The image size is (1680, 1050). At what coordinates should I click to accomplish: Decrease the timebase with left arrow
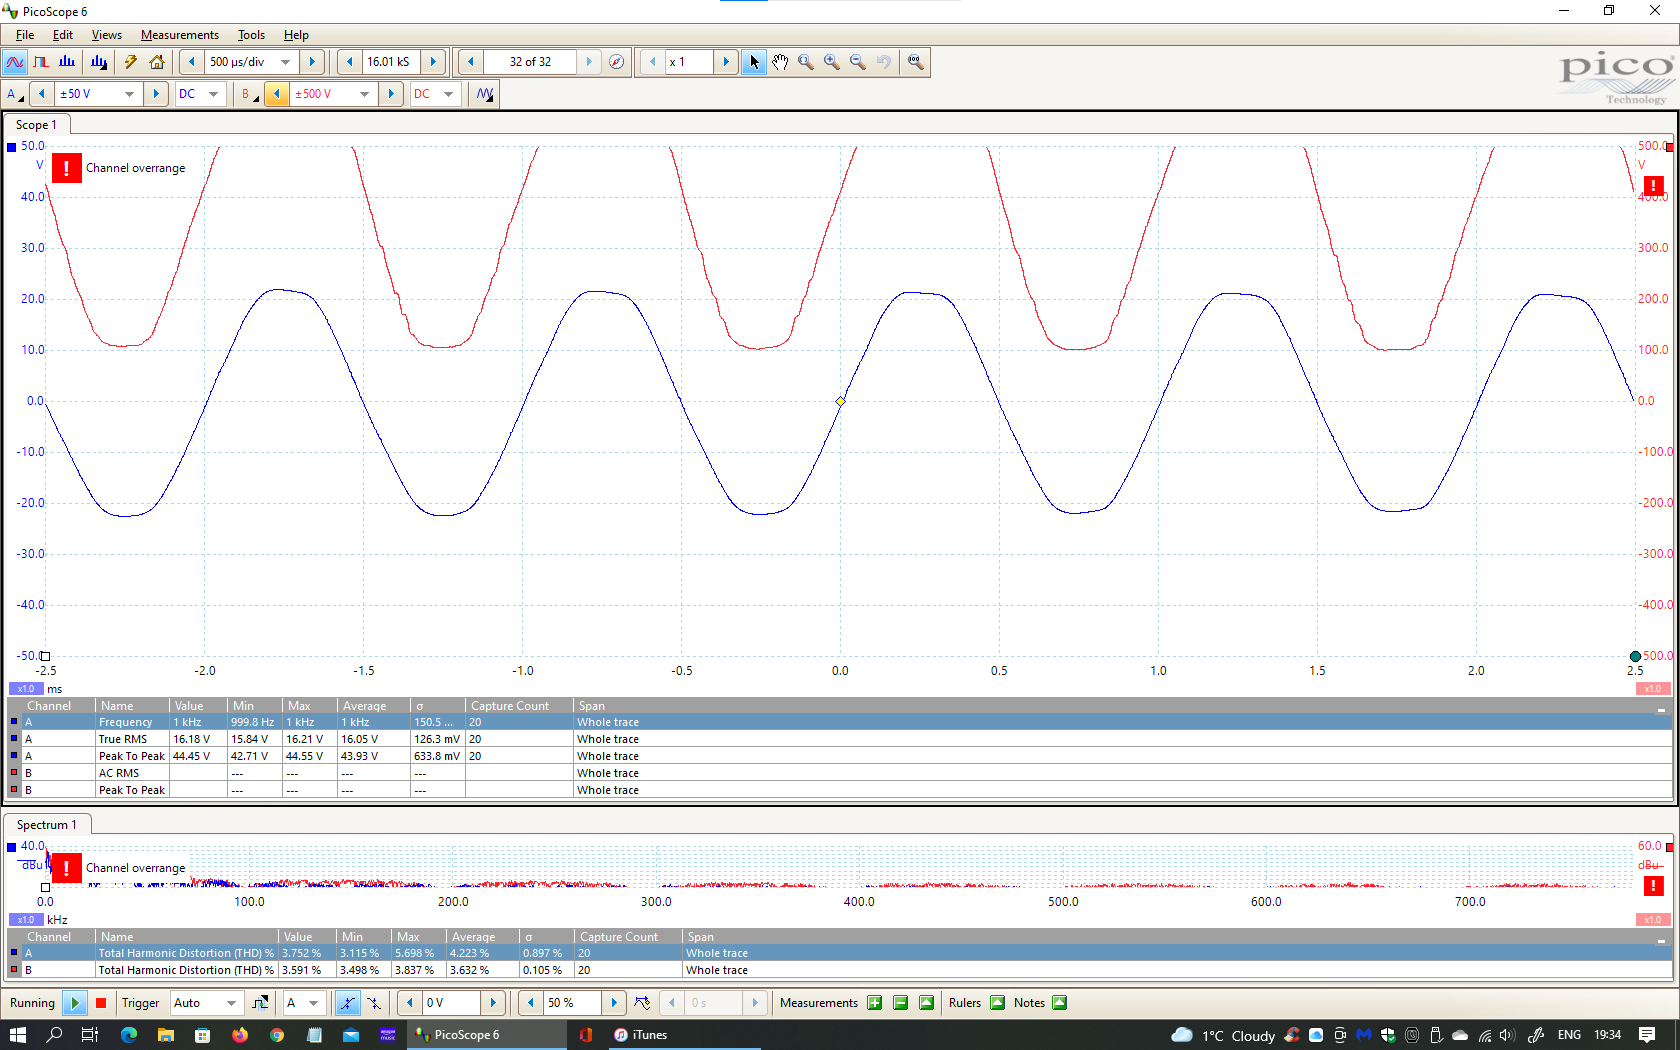(x=192, y=62)
